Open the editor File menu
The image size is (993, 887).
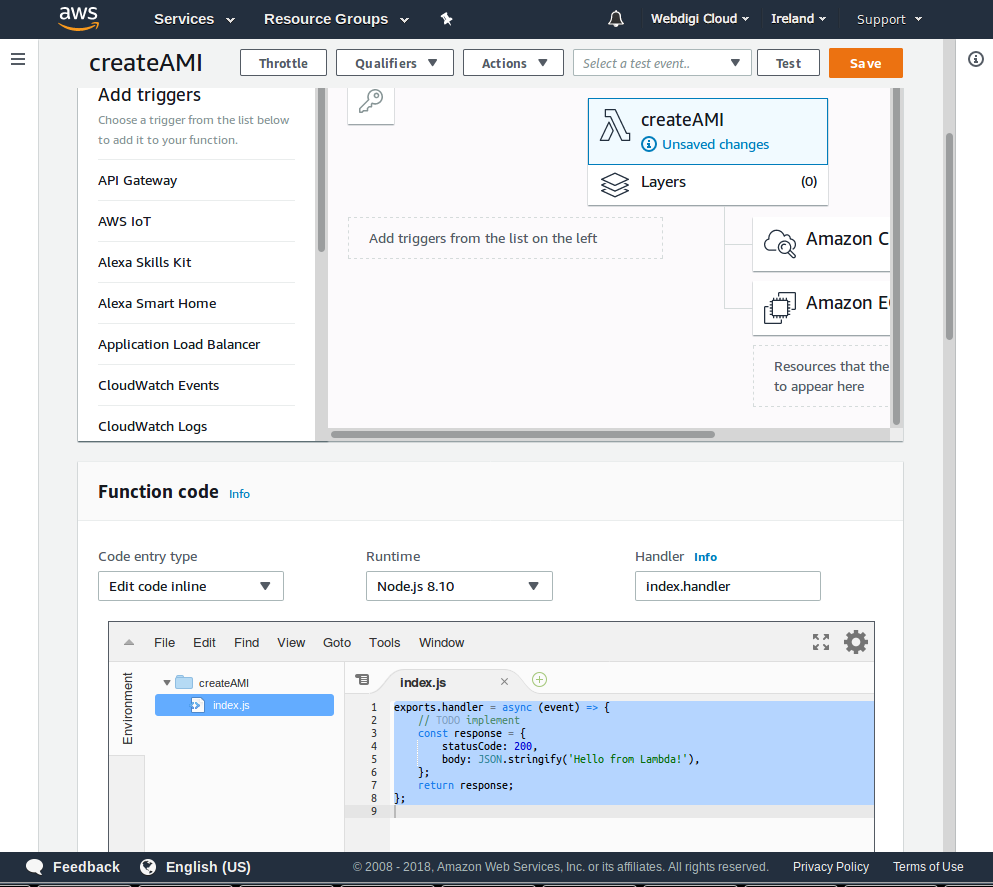click(x=165, y=643)
